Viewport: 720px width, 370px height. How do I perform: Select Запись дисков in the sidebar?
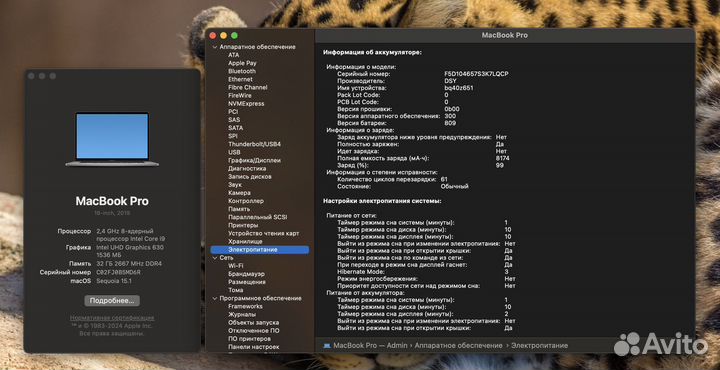tap(250, 177)
